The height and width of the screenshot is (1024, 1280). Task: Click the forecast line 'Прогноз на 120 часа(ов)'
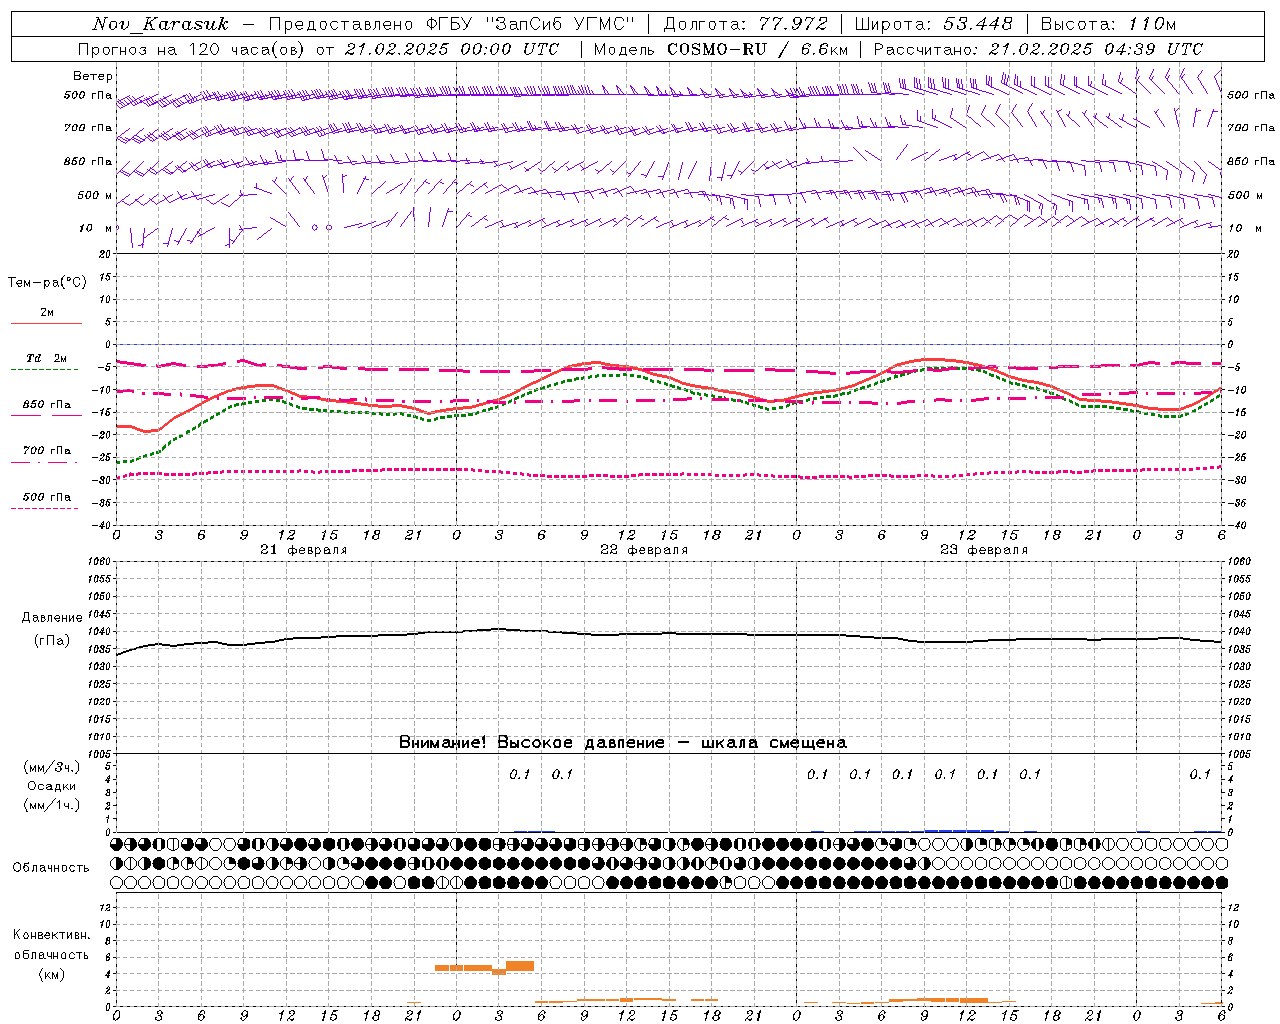click(x=190, y=49)
